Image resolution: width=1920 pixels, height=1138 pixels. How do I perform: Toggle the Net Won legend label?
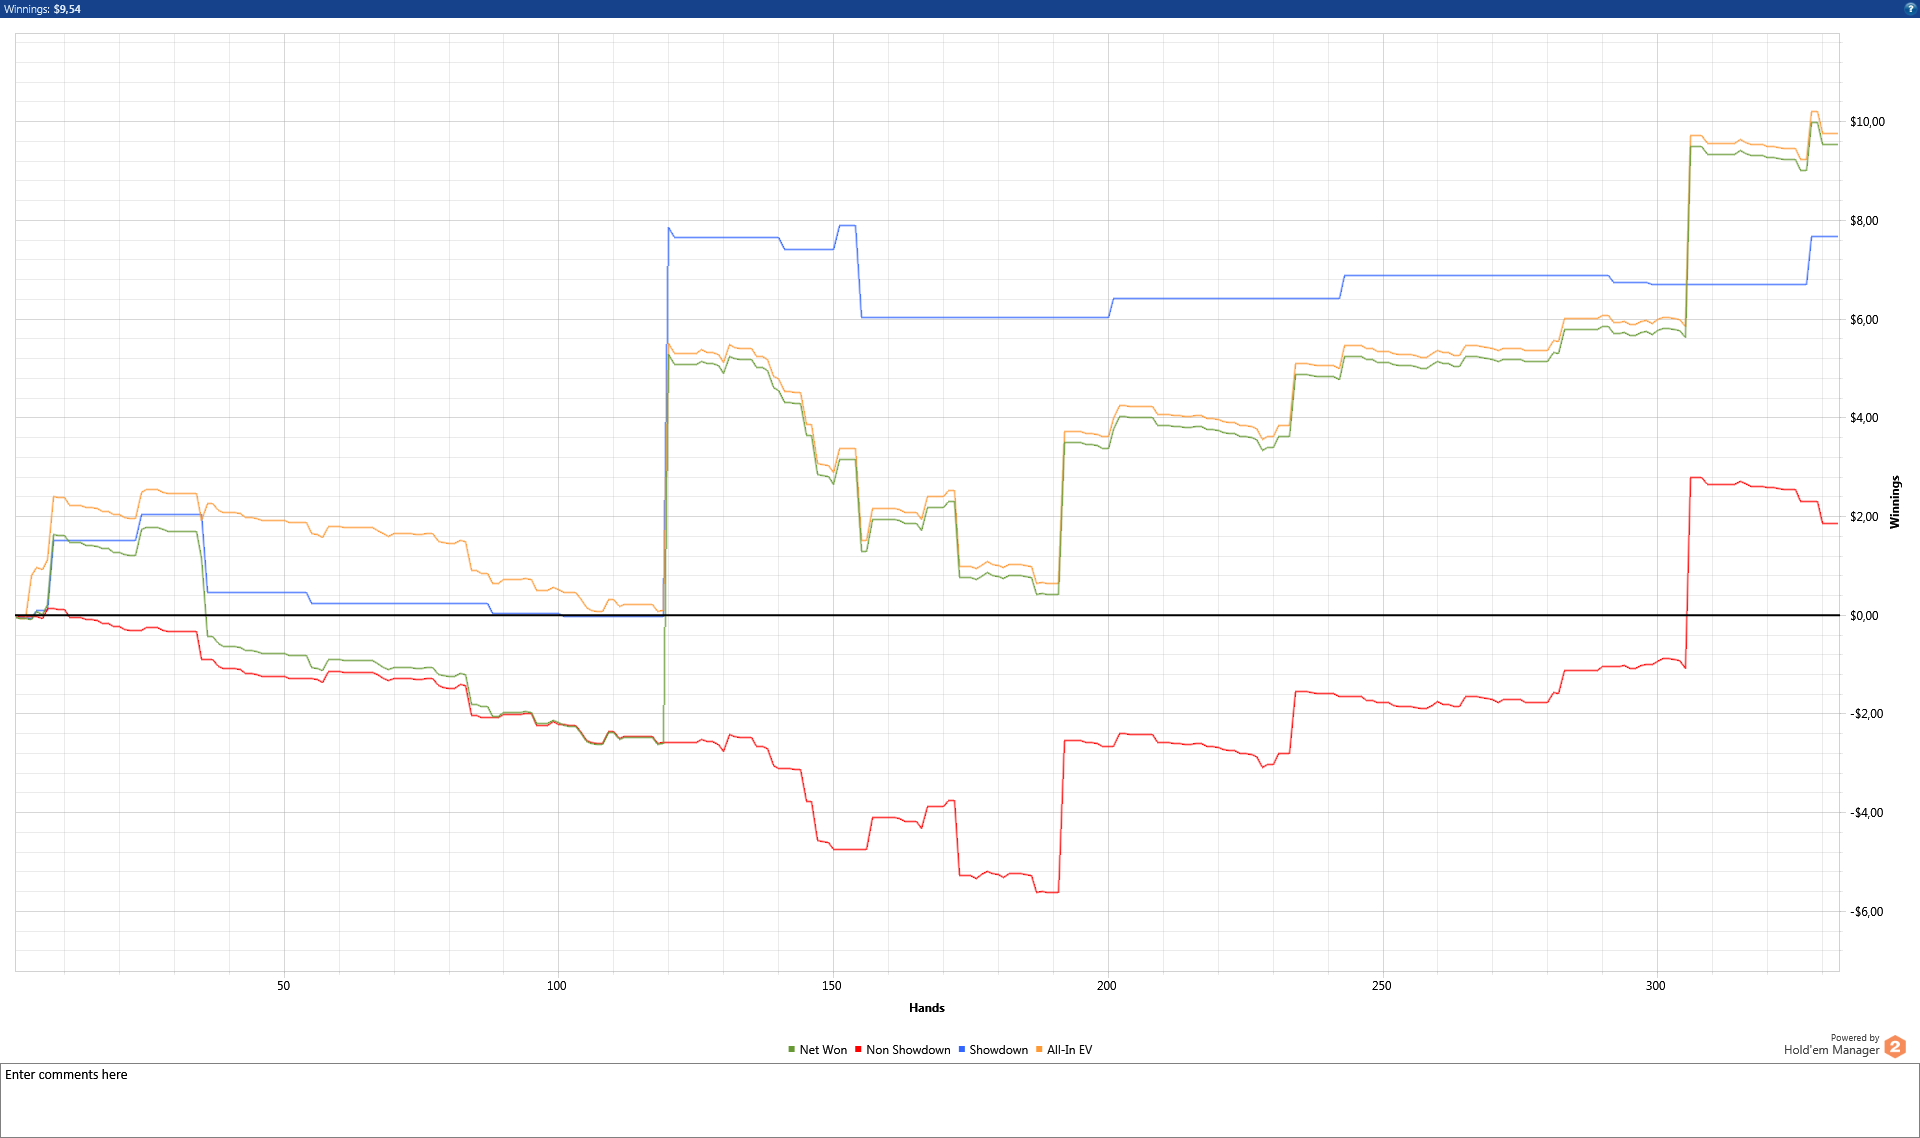click(x=823, y=1050)
